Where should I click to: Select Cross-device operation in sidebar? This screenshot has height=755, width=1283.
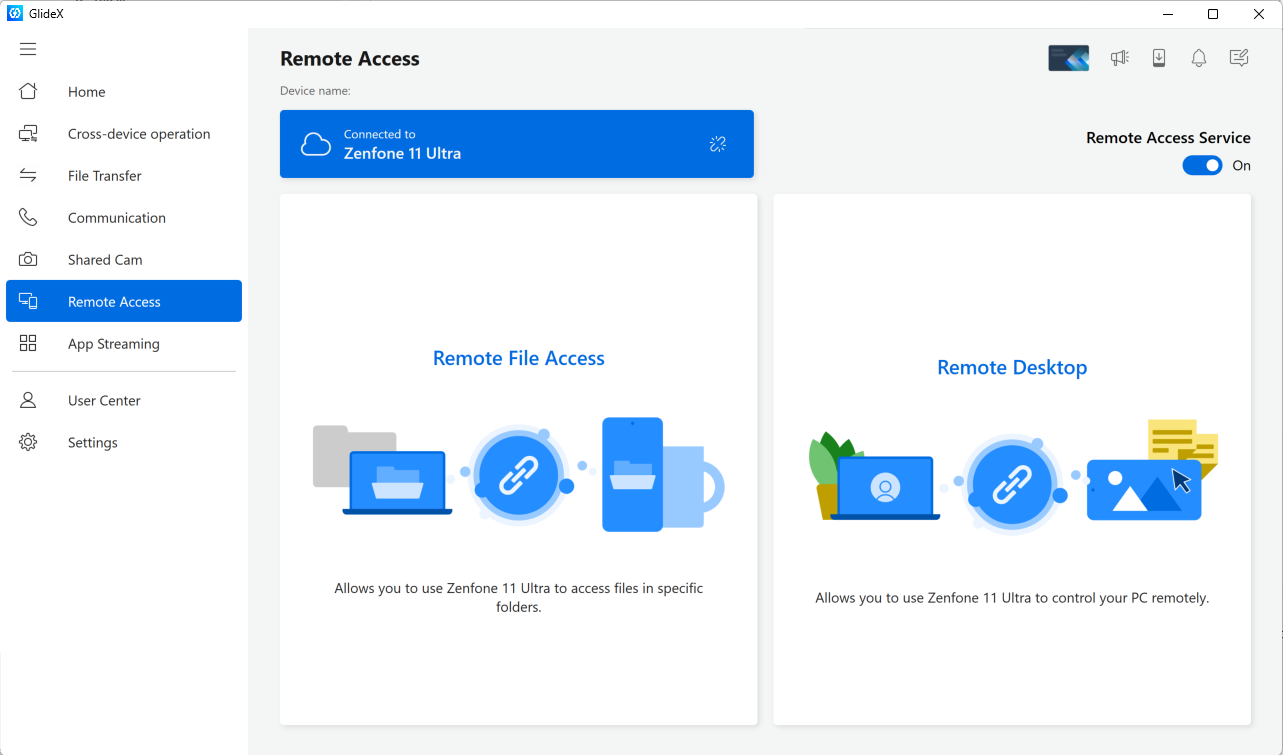pos(138,133)
